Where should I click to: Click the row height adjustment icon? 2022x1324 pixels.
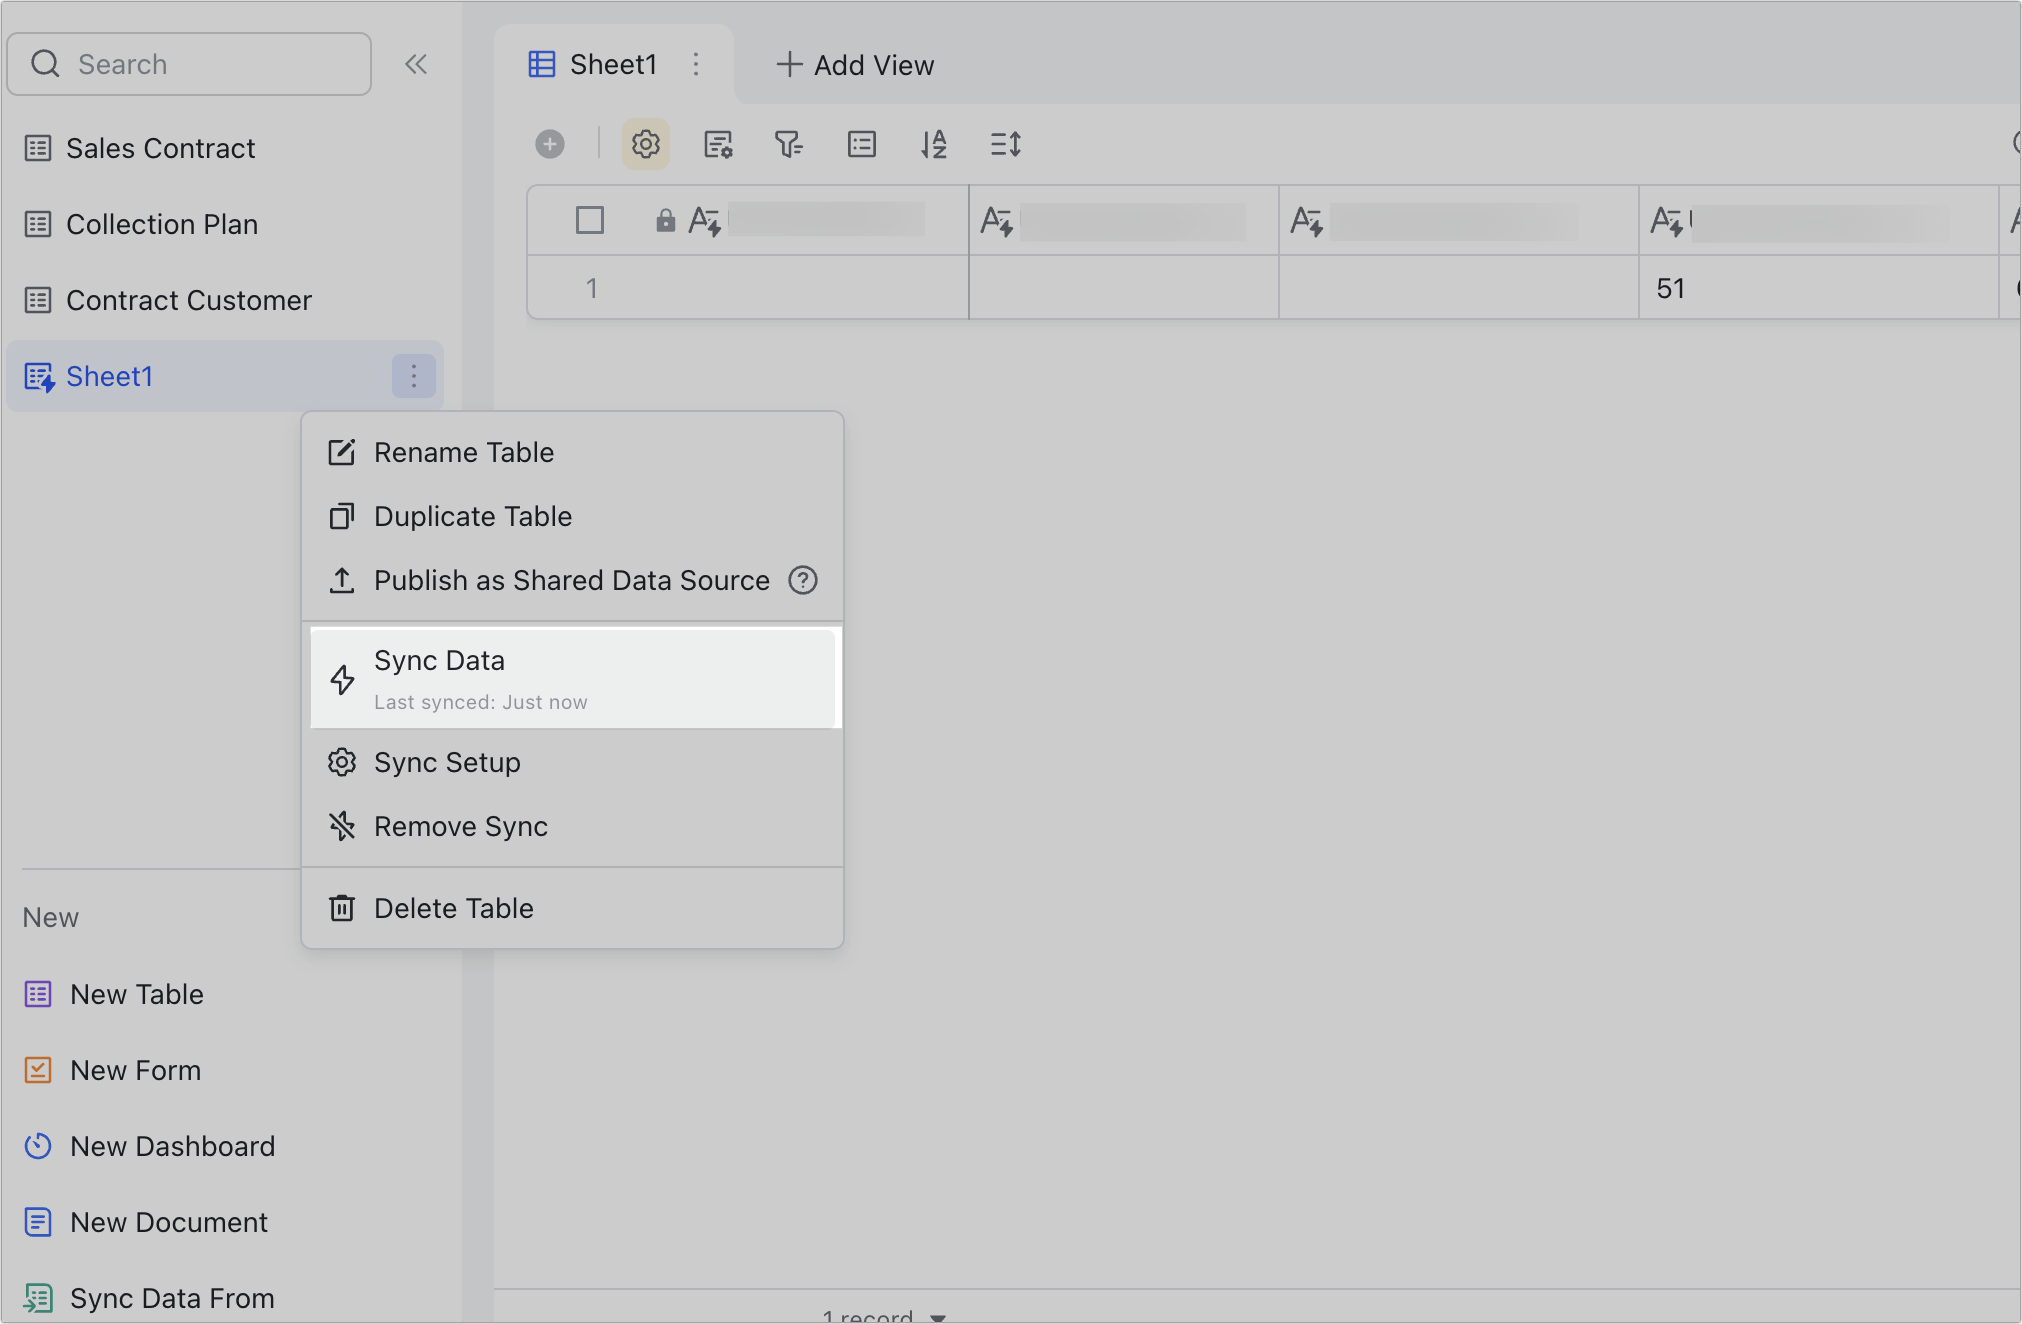pos(1005,144)
